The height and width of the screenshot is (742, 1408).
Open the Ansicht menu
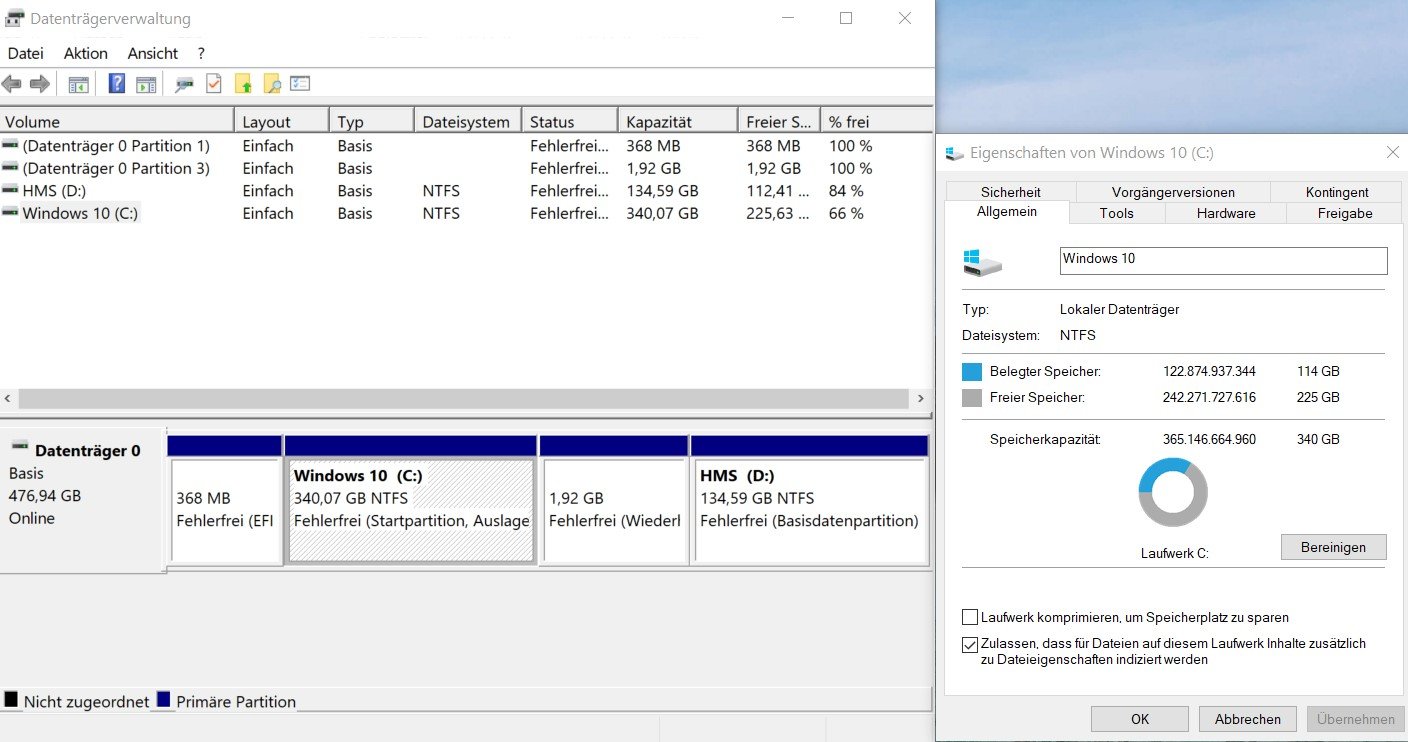[153, 53]
